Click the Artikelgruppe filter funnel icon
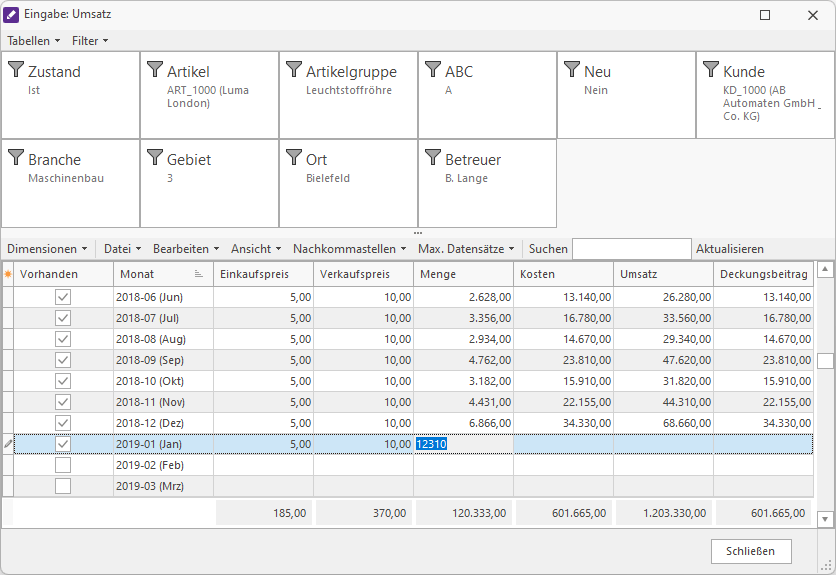 click(294, 70)
